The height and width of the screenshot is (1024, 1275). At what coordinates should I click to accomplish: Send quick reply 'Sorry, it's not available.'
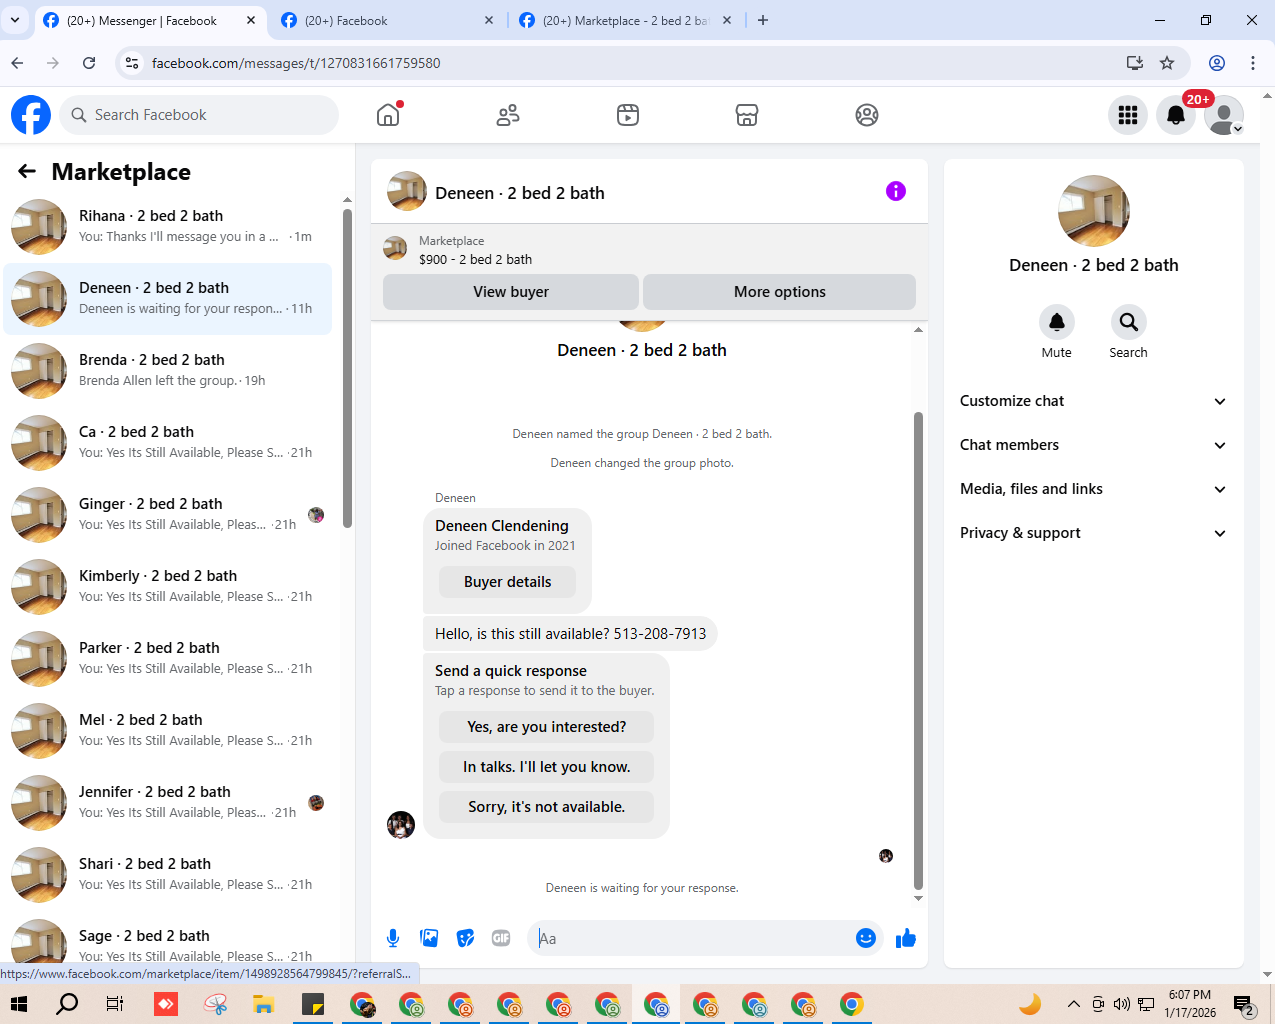546,807
